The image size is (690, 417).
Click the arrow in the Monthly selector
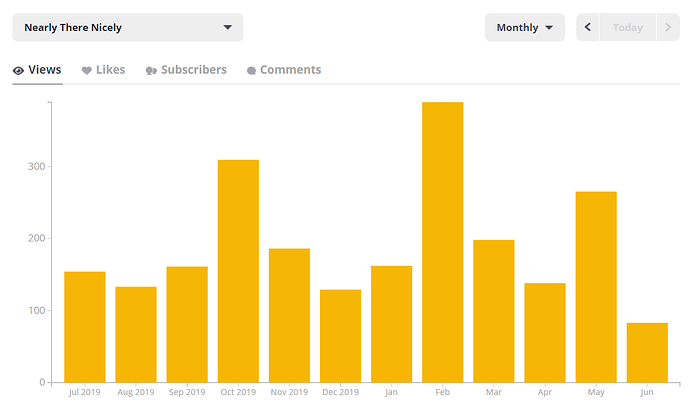pos(549,28)
